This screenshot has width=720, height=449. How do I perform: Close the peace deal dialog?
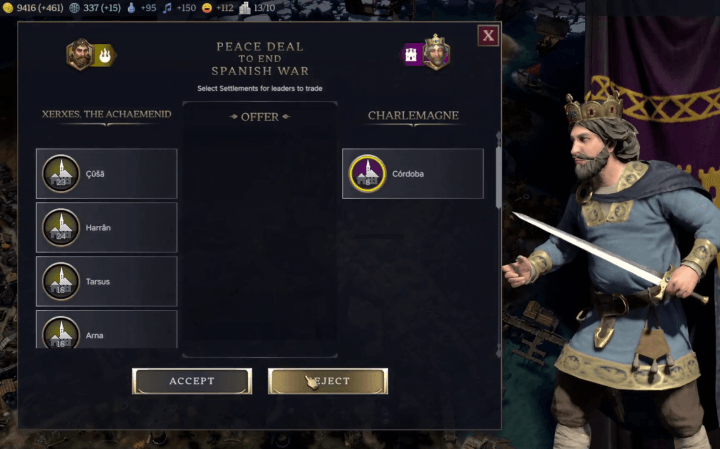(488, 35)
